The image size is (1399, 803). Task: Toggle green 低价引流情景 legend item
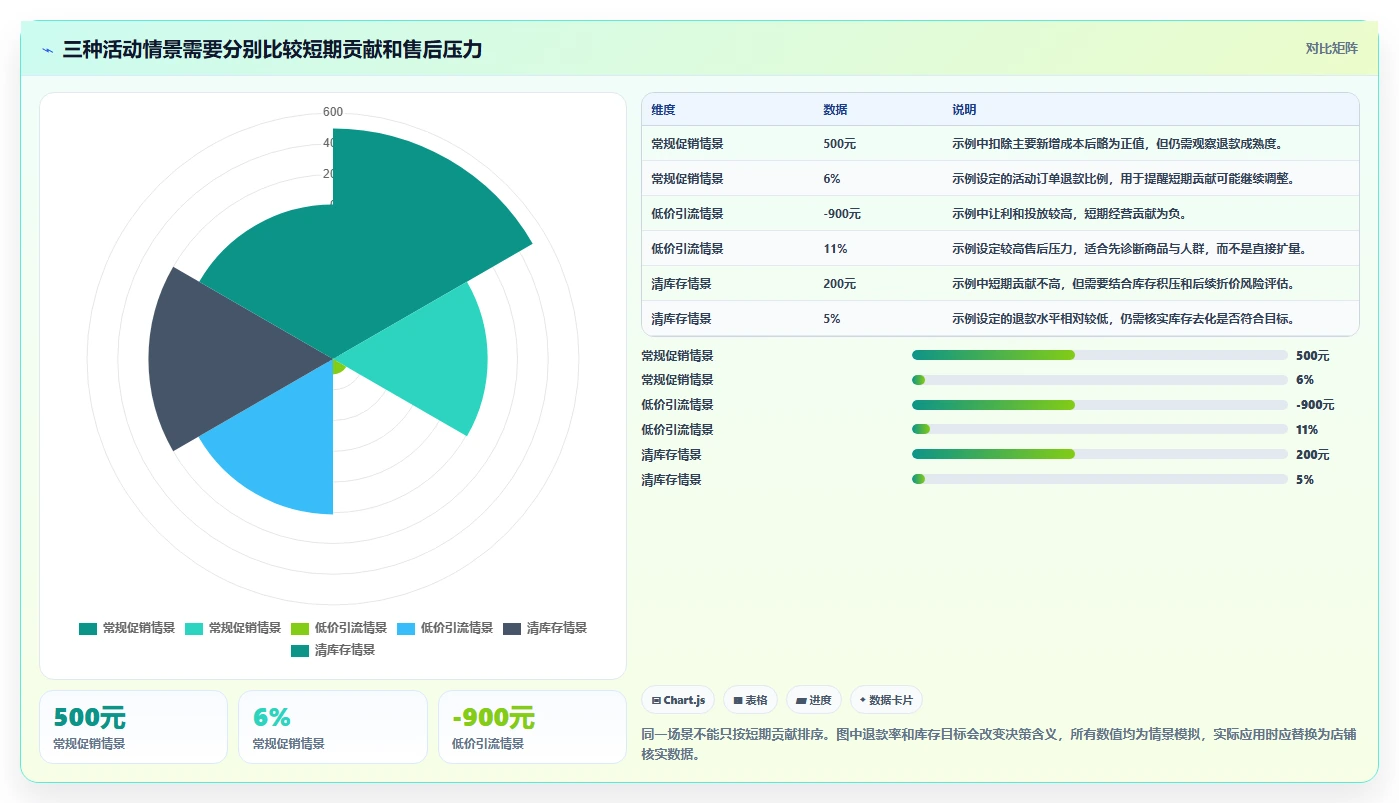(339, 628)
